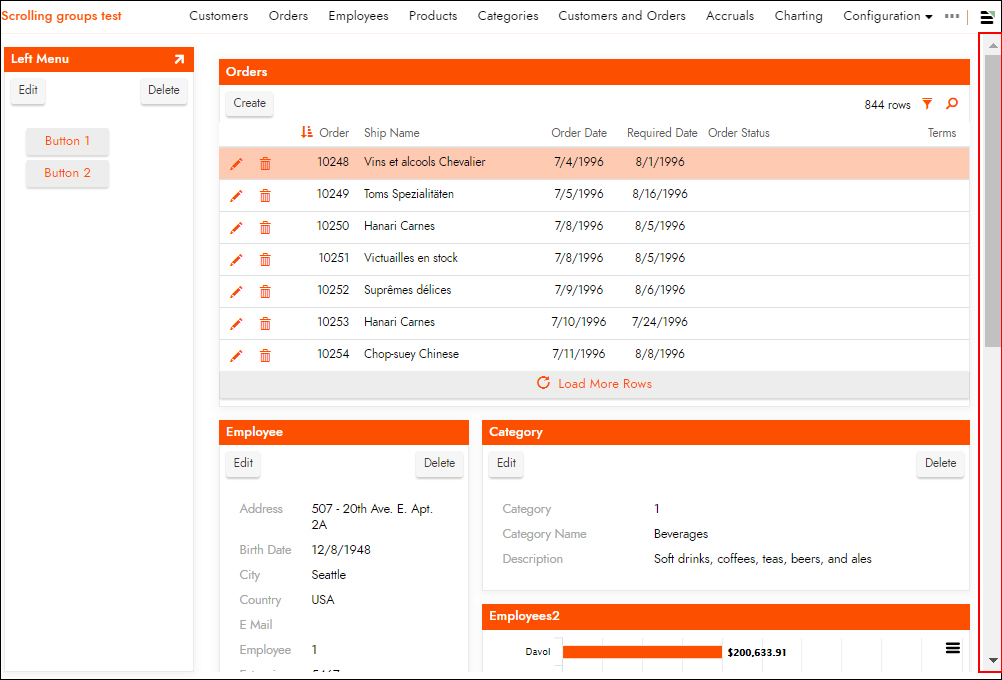Delete order 10250 using its trash icon

pos(265,227)
